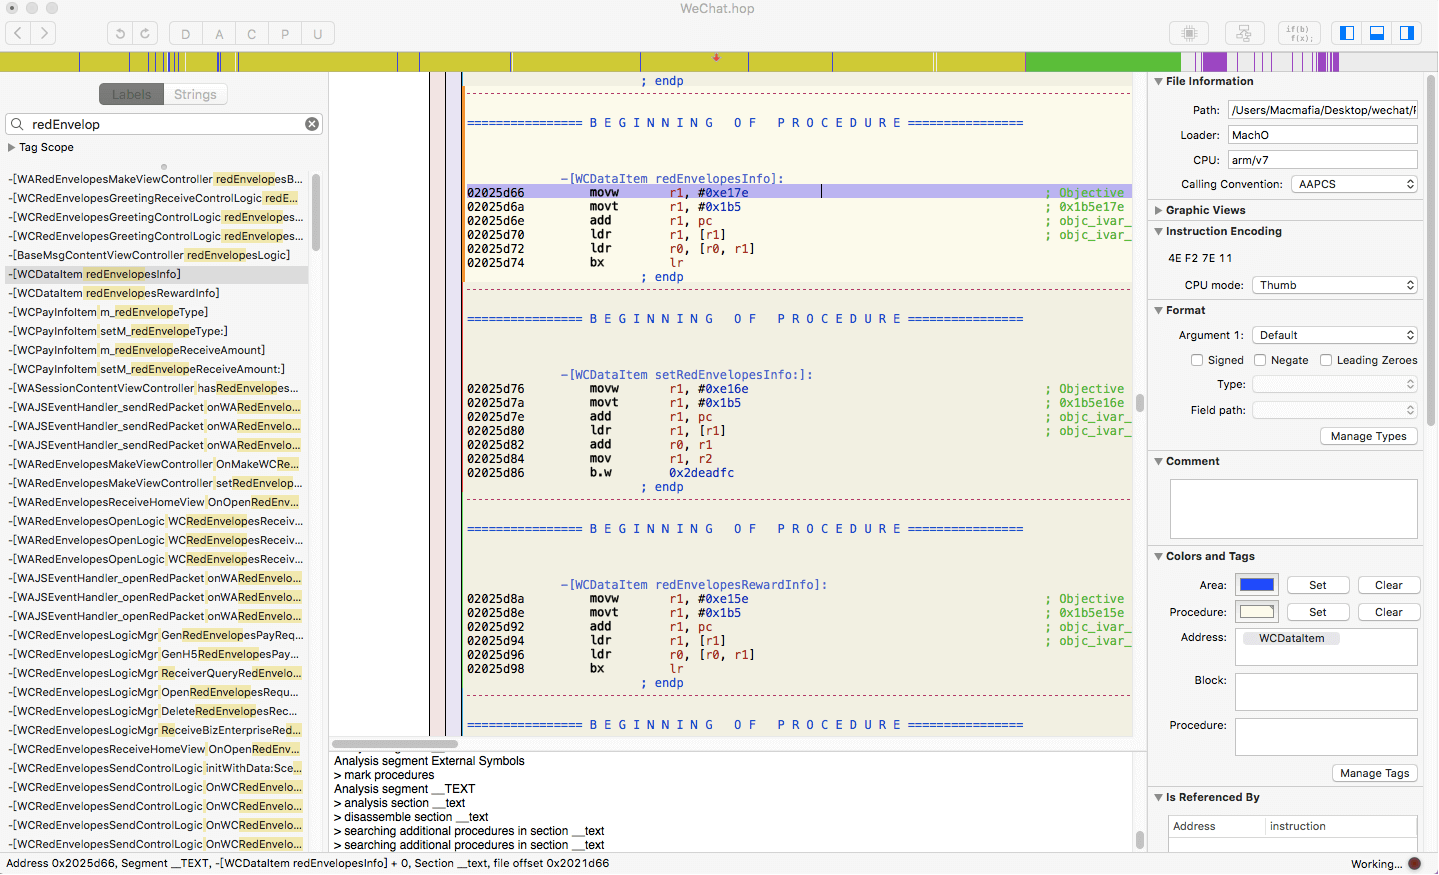Expand the Tag Scope section
This screenshot has height=875, width=1439.
pyautogui.click(x=12, y=147)
